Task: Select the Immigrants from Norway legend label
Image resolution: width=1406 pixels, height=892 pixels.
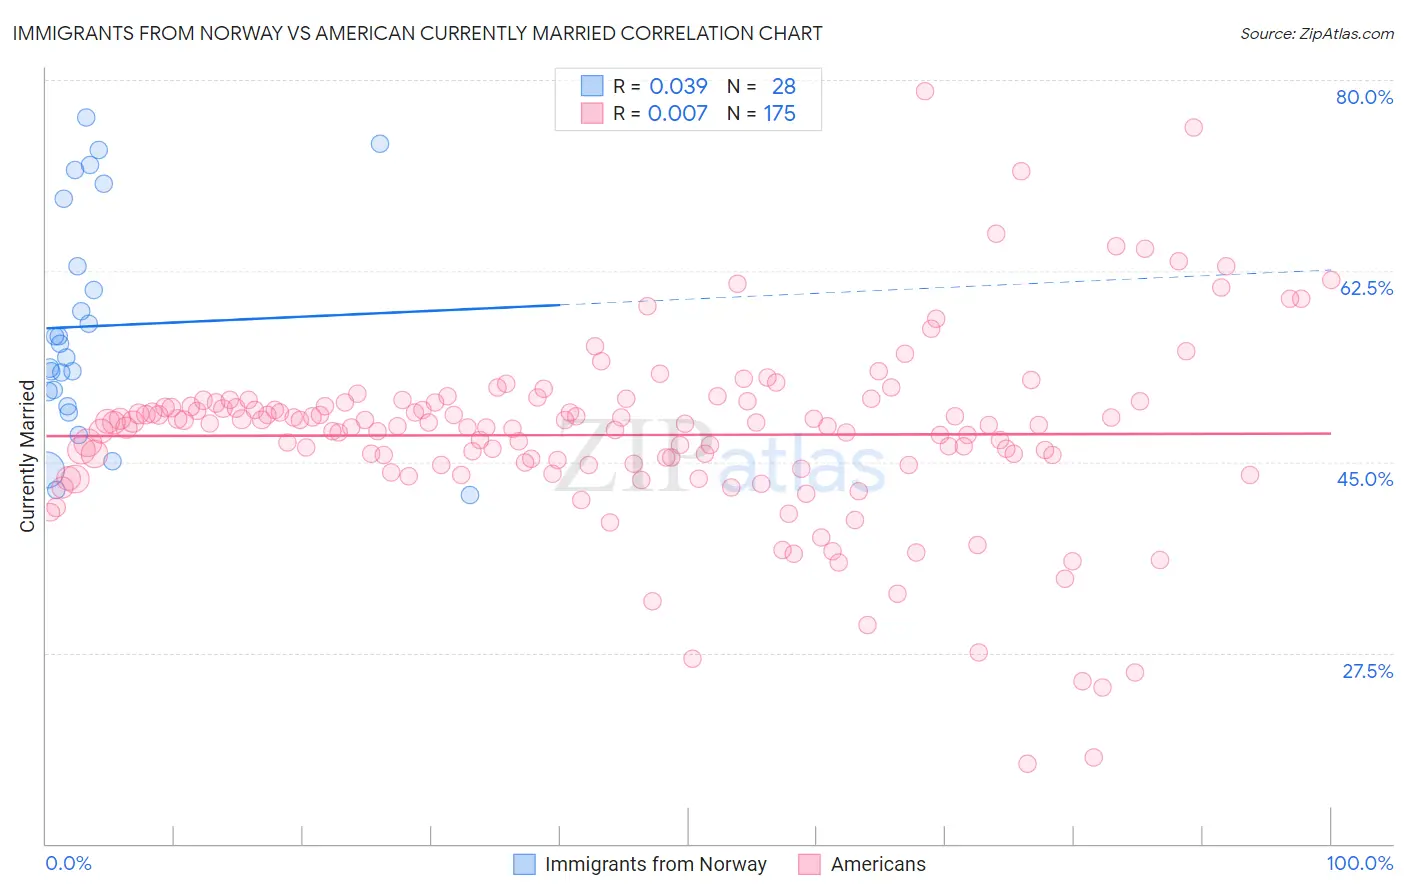Action: (656, 864)
